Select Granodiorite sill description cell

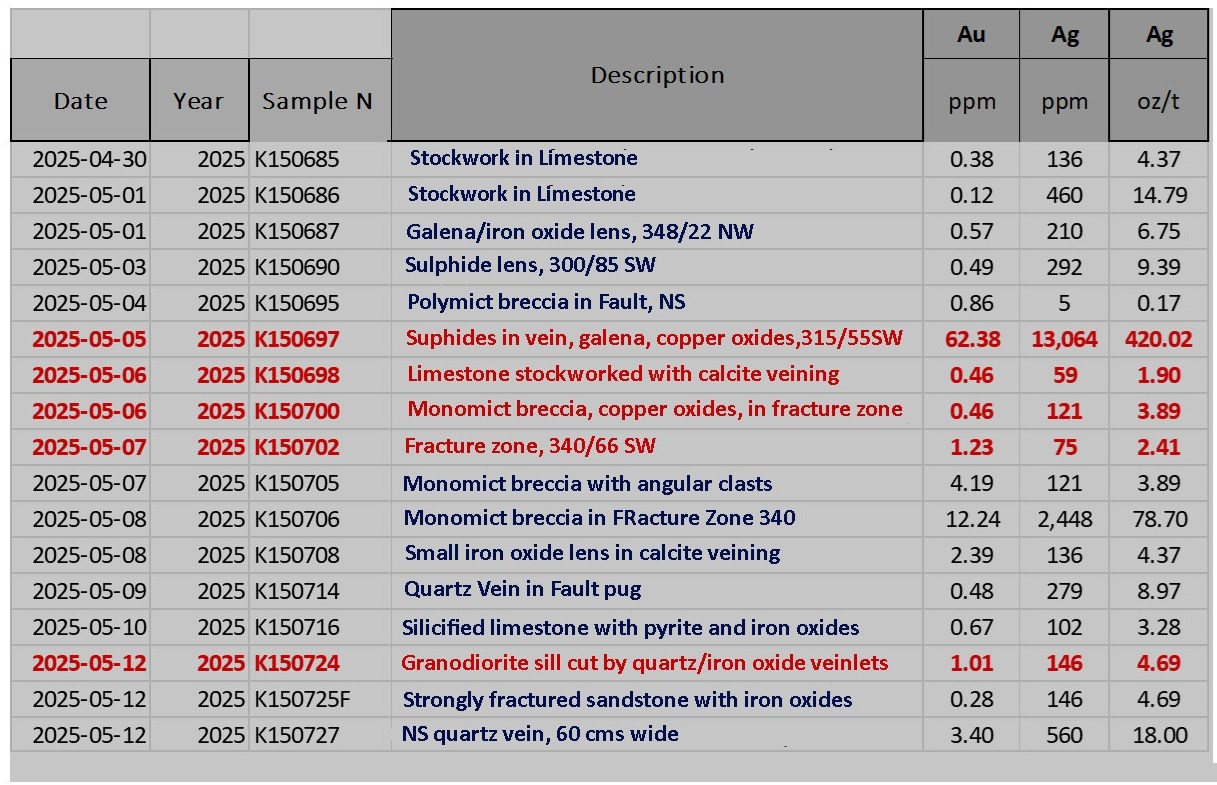644,662
